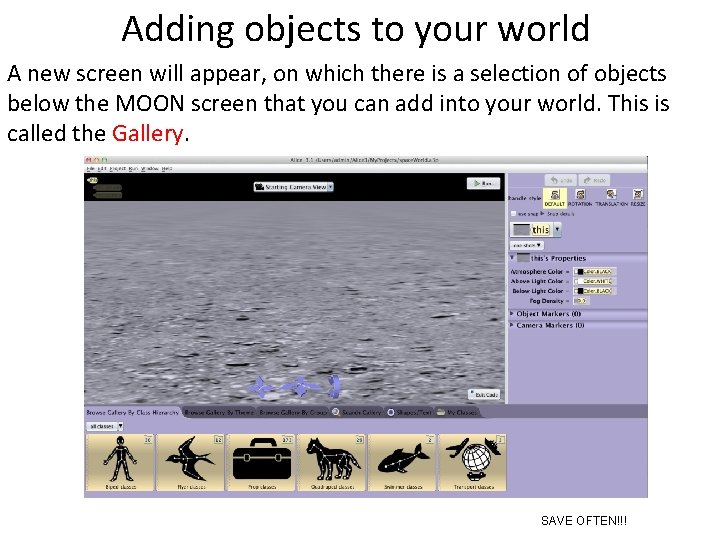The image size is (720, 540).
Task: Open the Edit menu
Action: pos(101,169)
